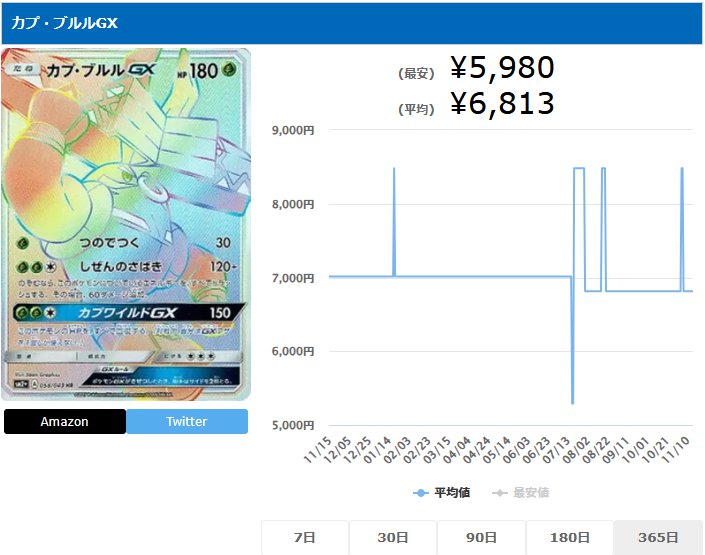Click the 6,000円 axis label
This screenshot has width=705, height=555.
tap(293, 351)
